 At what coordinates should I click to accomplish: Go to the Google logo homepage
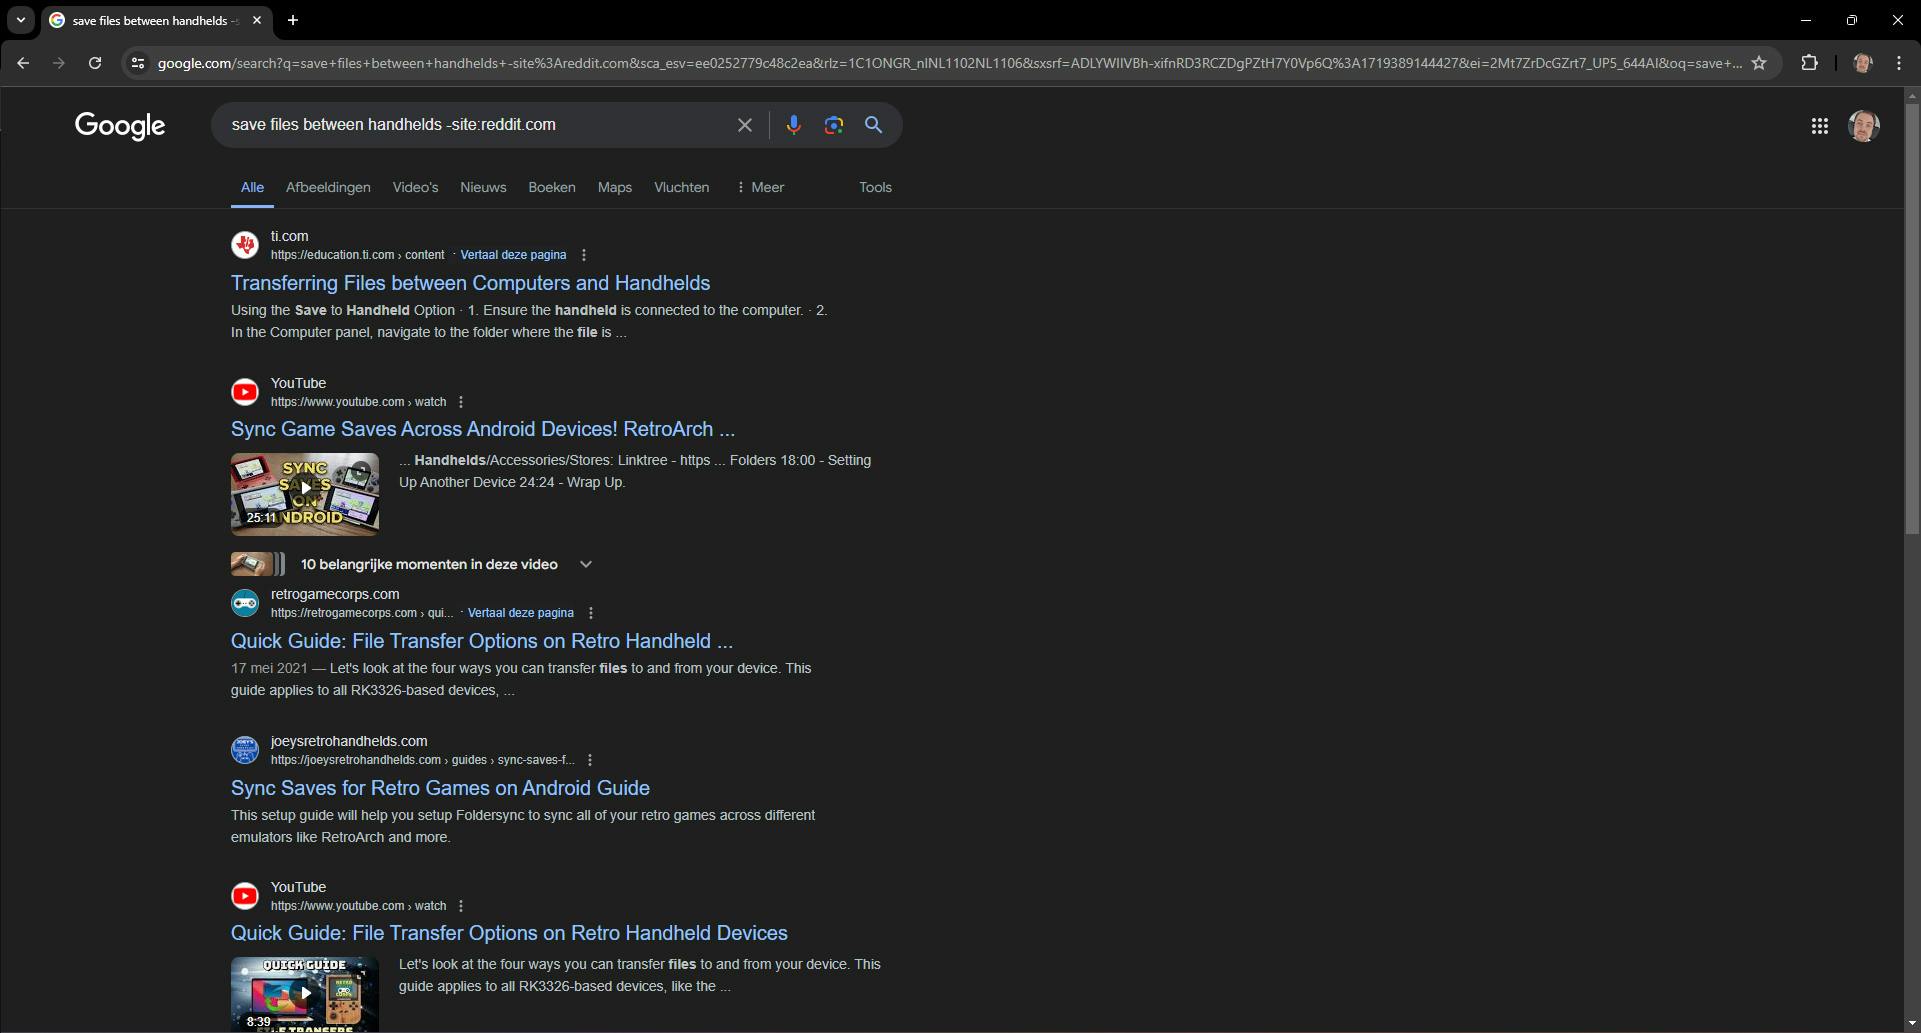pos(120,126)
